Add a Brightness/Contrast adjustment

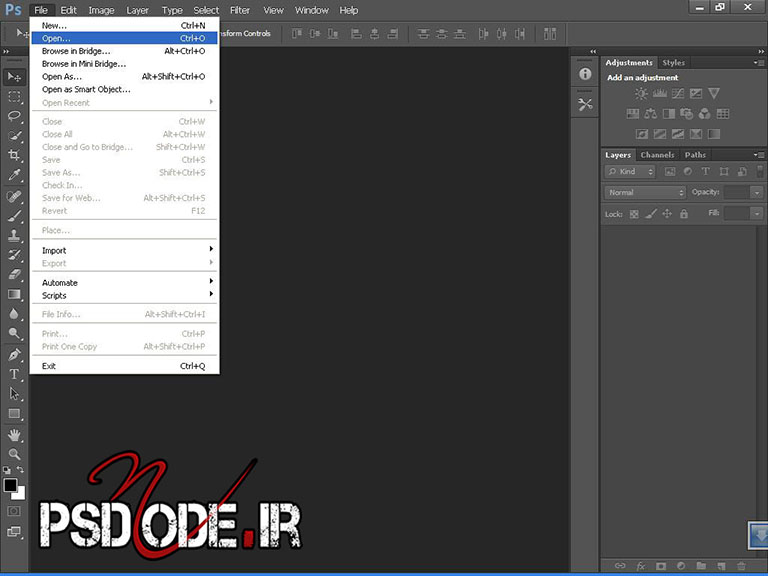click(x=641, y=94)
